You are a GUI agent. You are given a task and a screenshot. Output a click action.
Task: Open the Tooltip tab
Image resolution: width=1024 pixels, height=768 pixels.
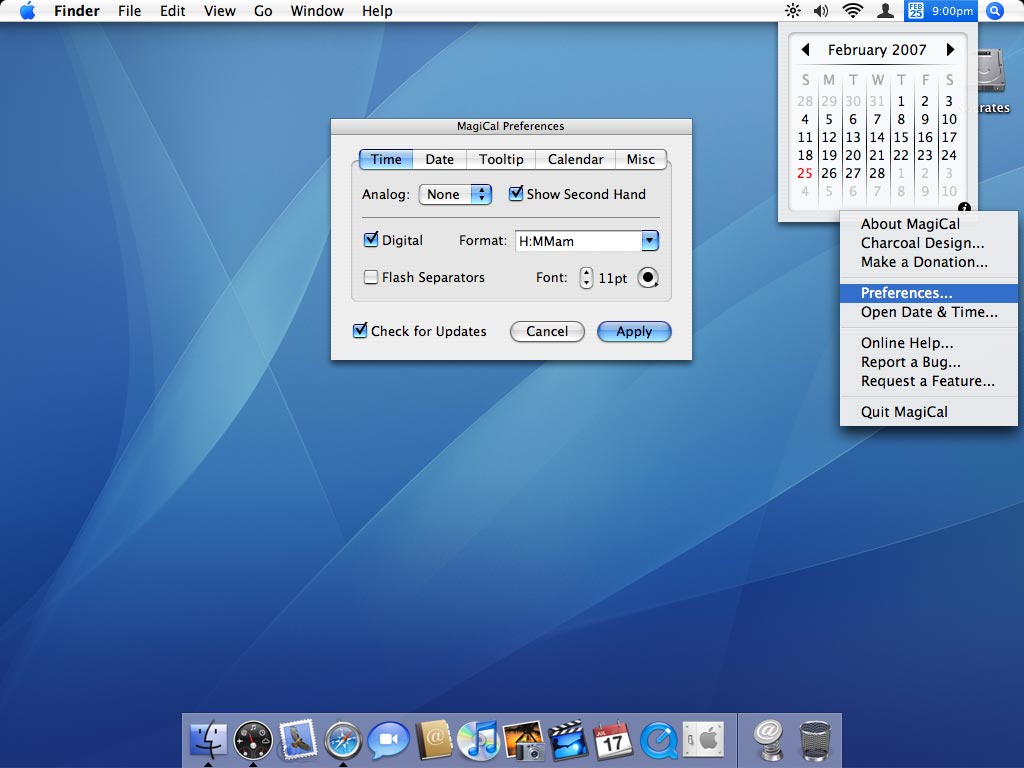point(501,159)
